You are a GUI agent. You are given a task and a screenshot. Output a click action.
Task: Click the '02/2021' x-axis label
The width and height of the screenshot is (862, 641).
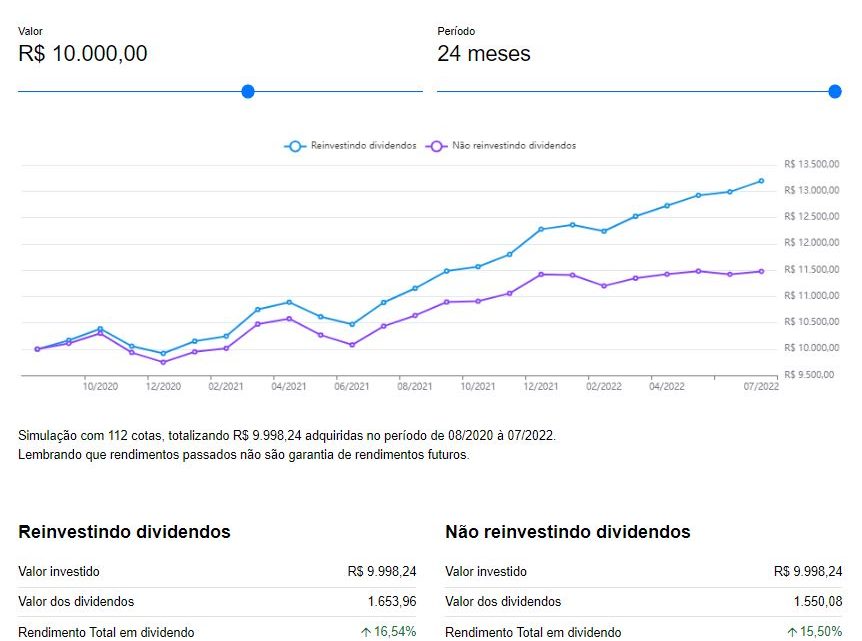coord(226,386)
